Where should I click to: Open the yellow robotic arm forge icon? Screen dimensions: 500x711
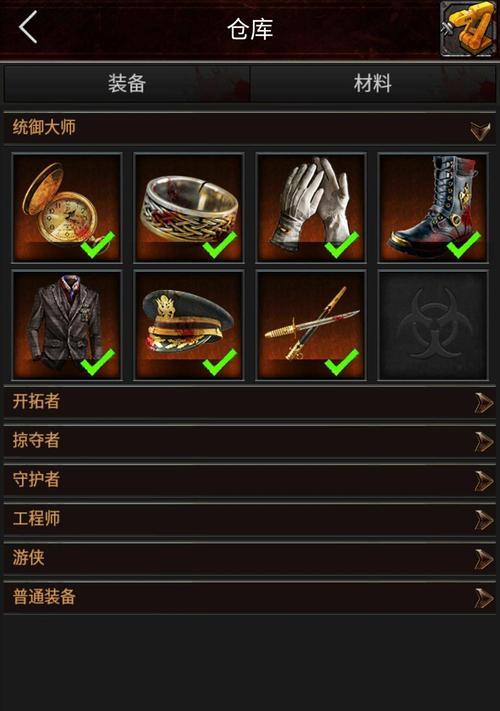coord(468,29)
